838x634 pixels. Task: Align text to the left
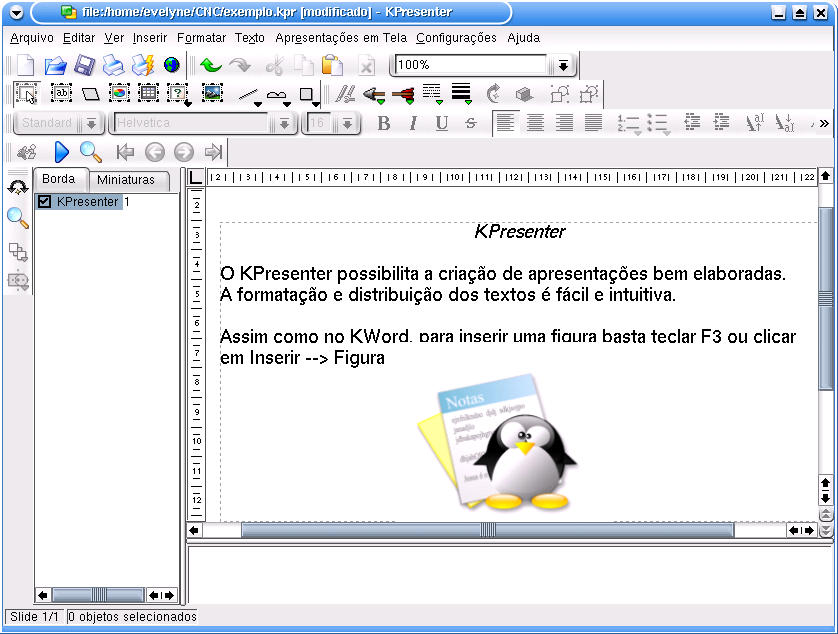click(505, 123)
